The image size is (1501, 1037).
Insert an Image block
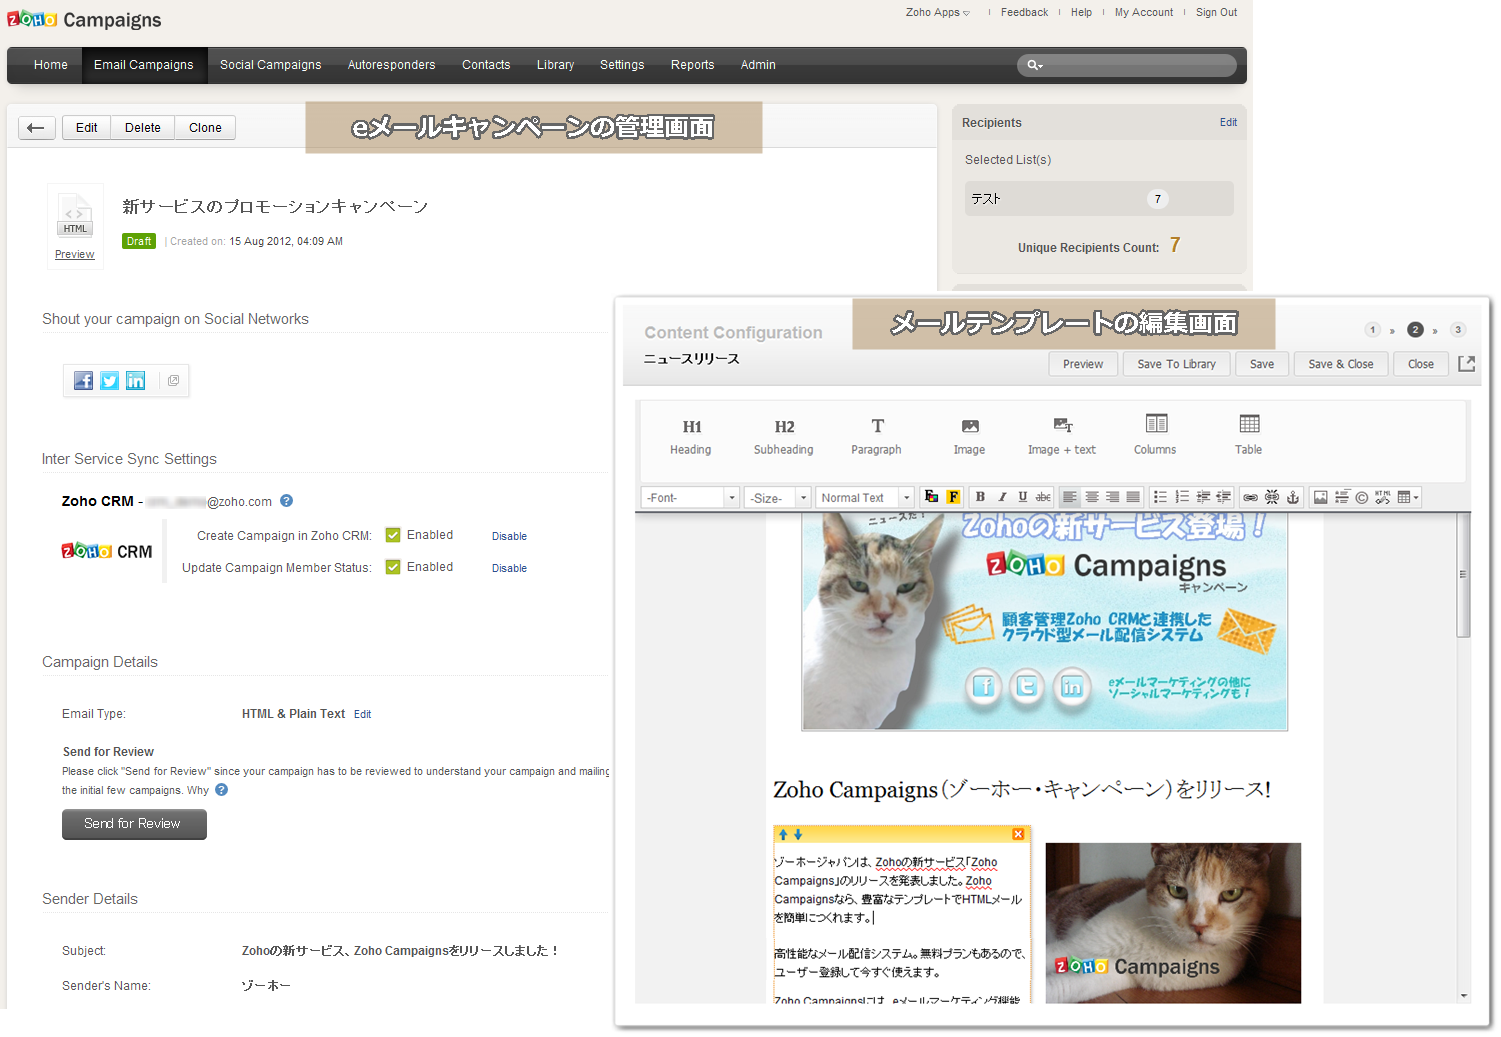[x=969, y=437]
